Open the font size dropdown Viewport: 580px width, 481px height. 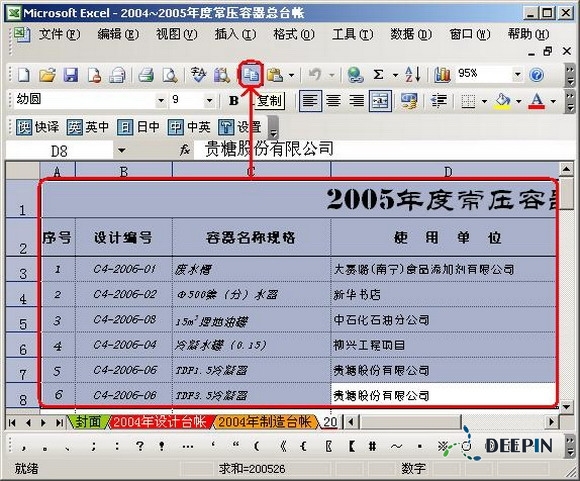pyautogui.click(x=209, y=100)
